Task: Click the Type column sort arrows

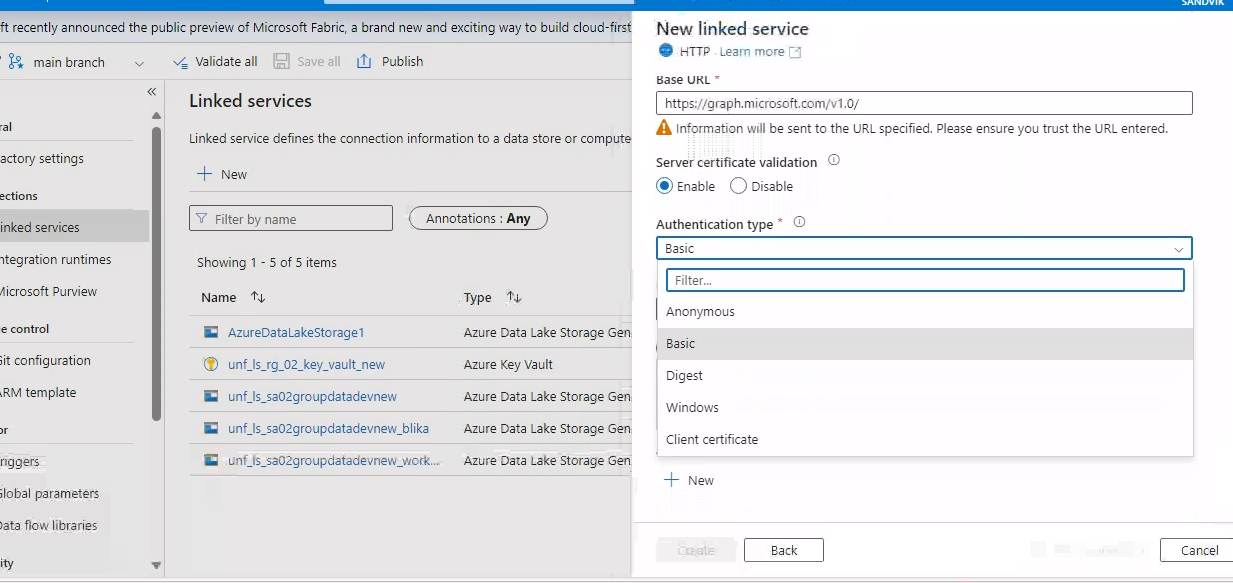Action: (514, 297)
